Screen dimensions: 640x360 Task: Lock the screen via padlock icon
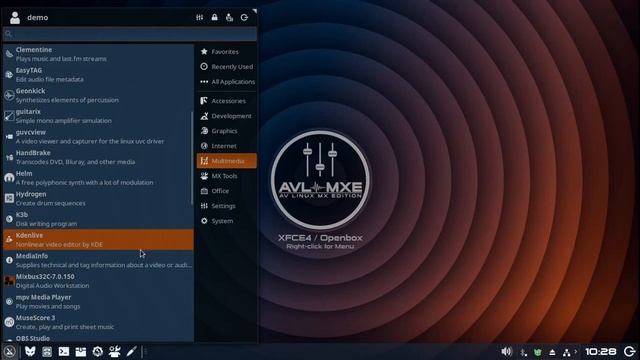click(214, 17)
